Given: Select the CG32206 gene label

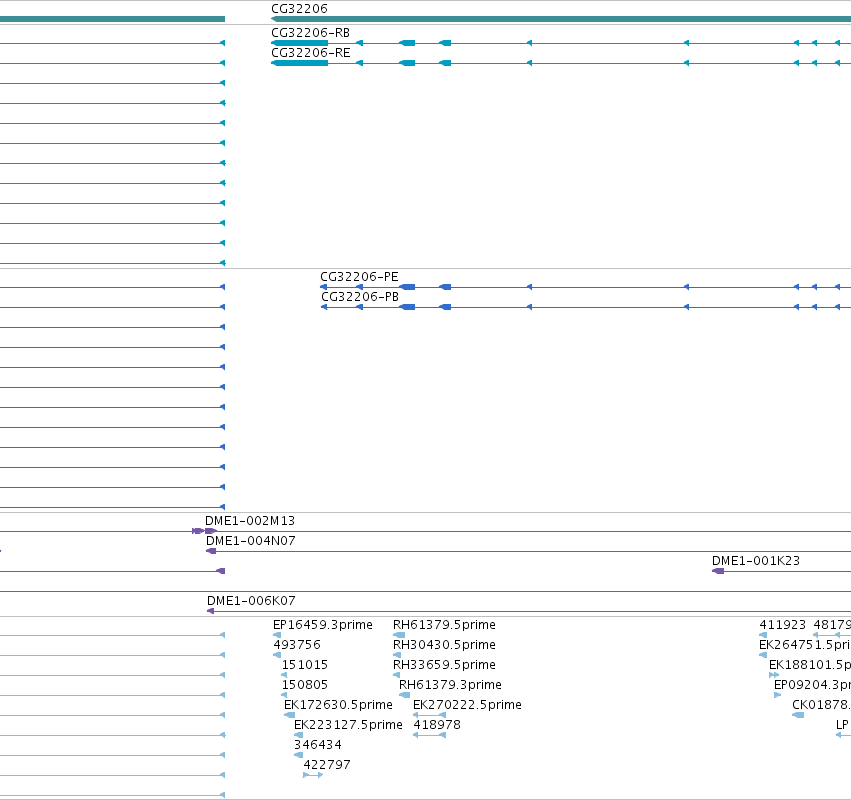Looking at the screenshot, I should (x=299, y=9).
